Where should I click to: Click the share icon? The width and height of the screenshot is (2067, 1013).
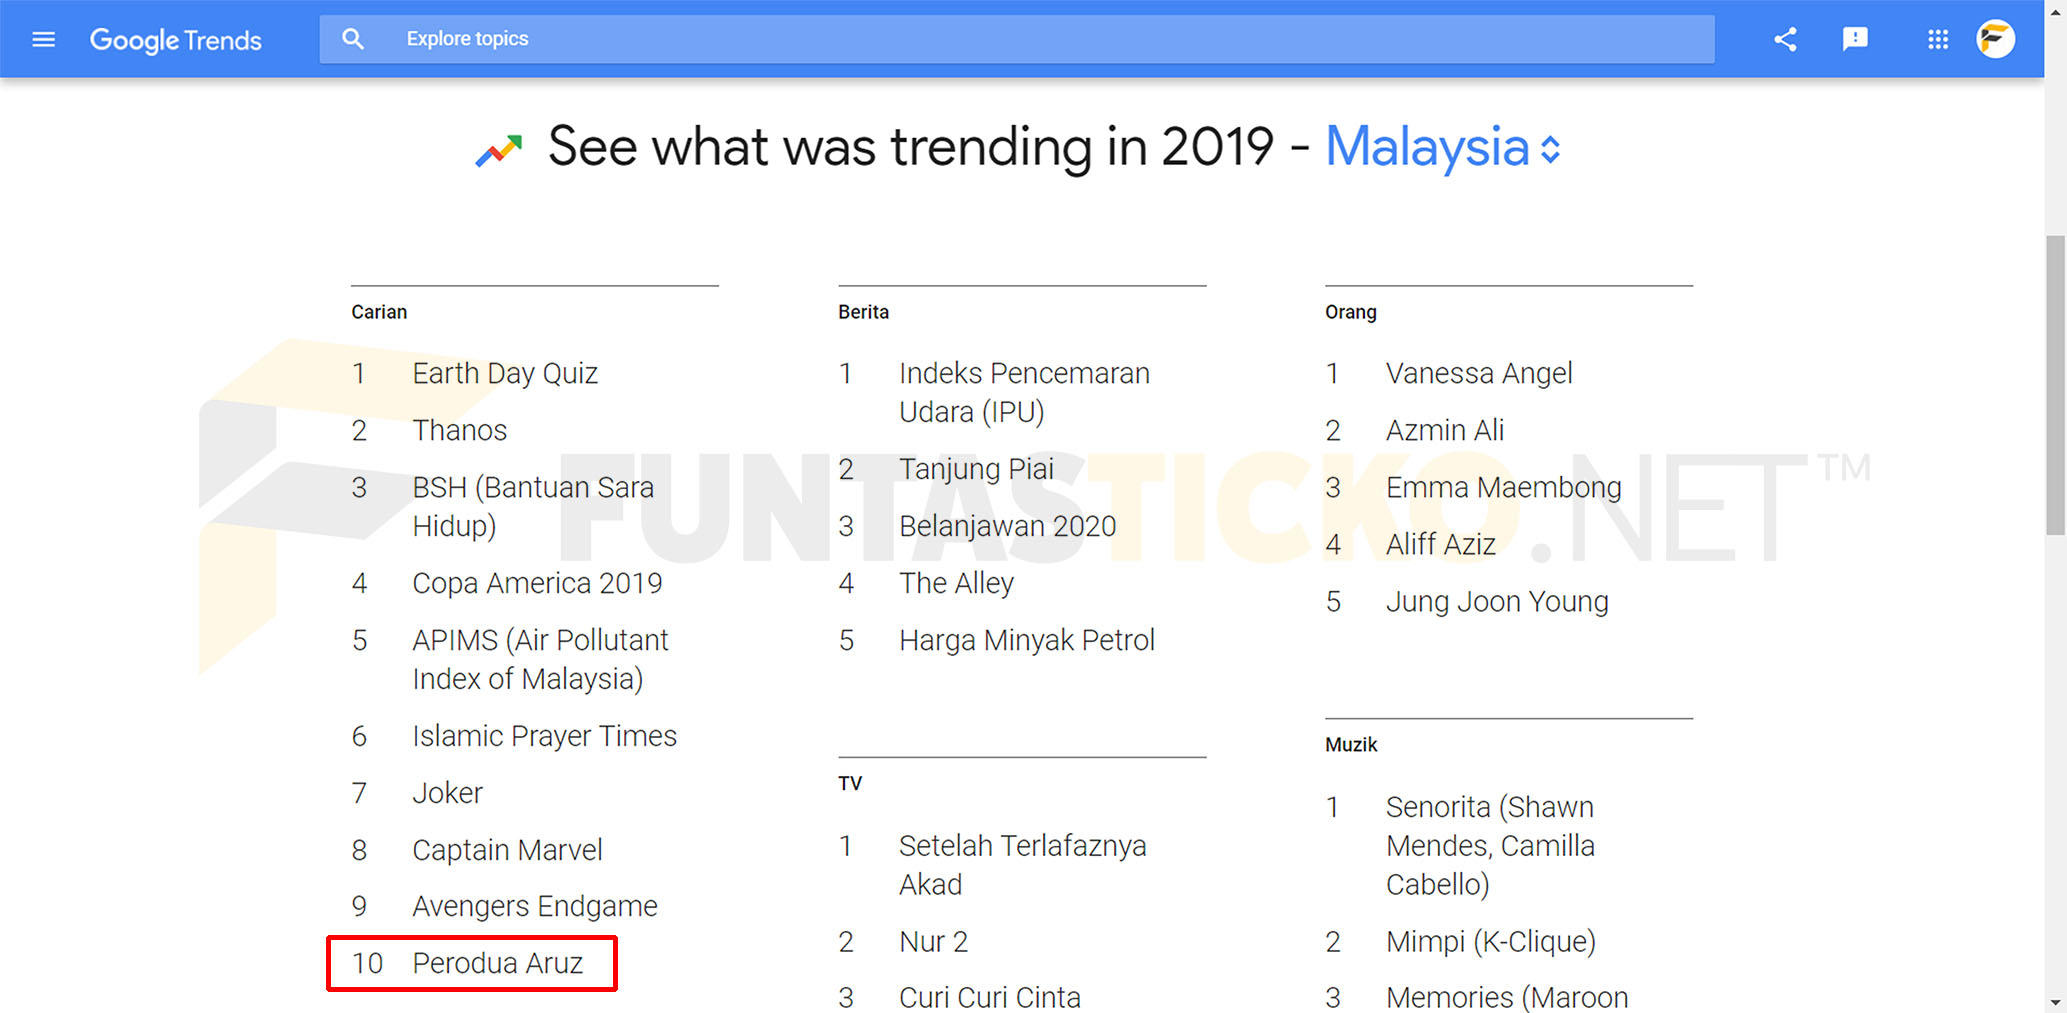pyautogui.click(x=1785, y=39)
